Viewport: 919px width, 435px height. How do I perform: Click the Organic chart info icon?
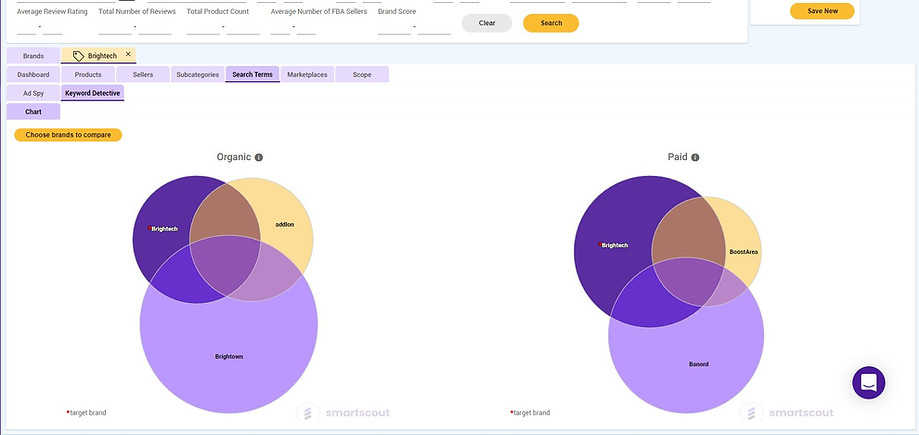click(258, 157)
